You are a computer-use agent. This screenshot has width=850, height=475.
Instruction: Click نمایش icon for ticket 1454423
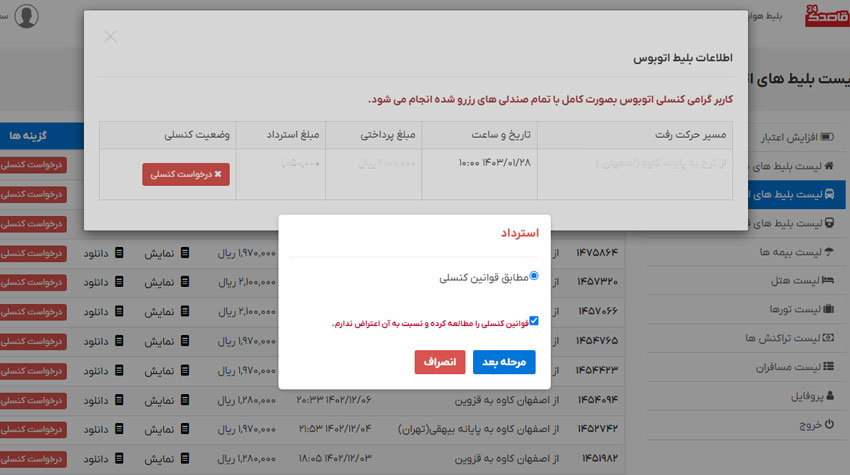[x=185, y=370]
